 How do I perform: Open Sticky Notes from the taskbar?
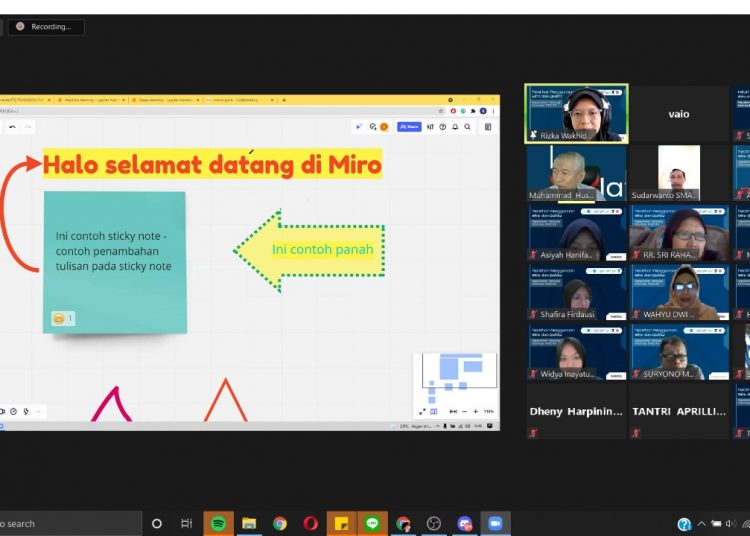342,524
